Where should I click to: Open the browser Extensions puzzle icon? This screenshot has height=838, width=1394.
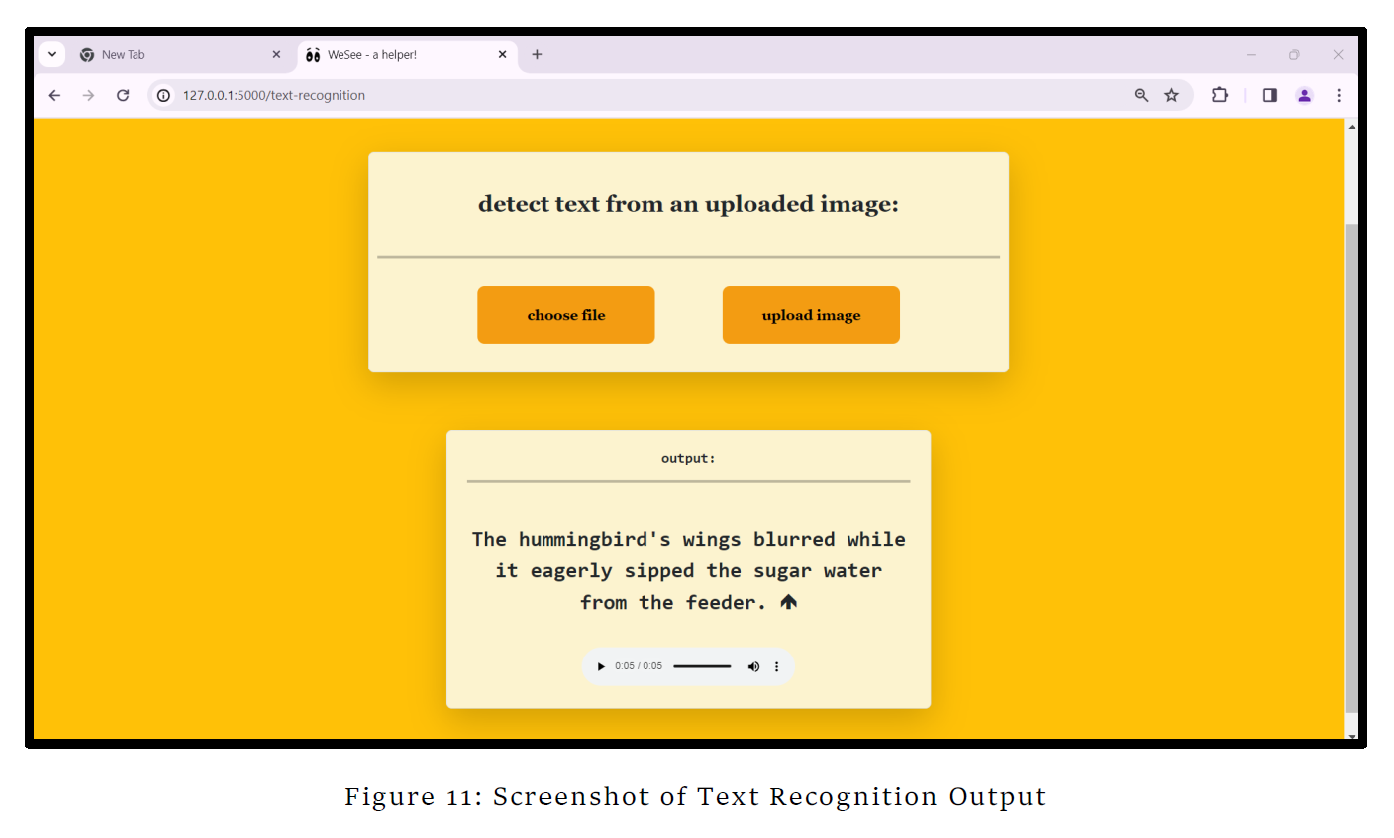click(1220, 95)
